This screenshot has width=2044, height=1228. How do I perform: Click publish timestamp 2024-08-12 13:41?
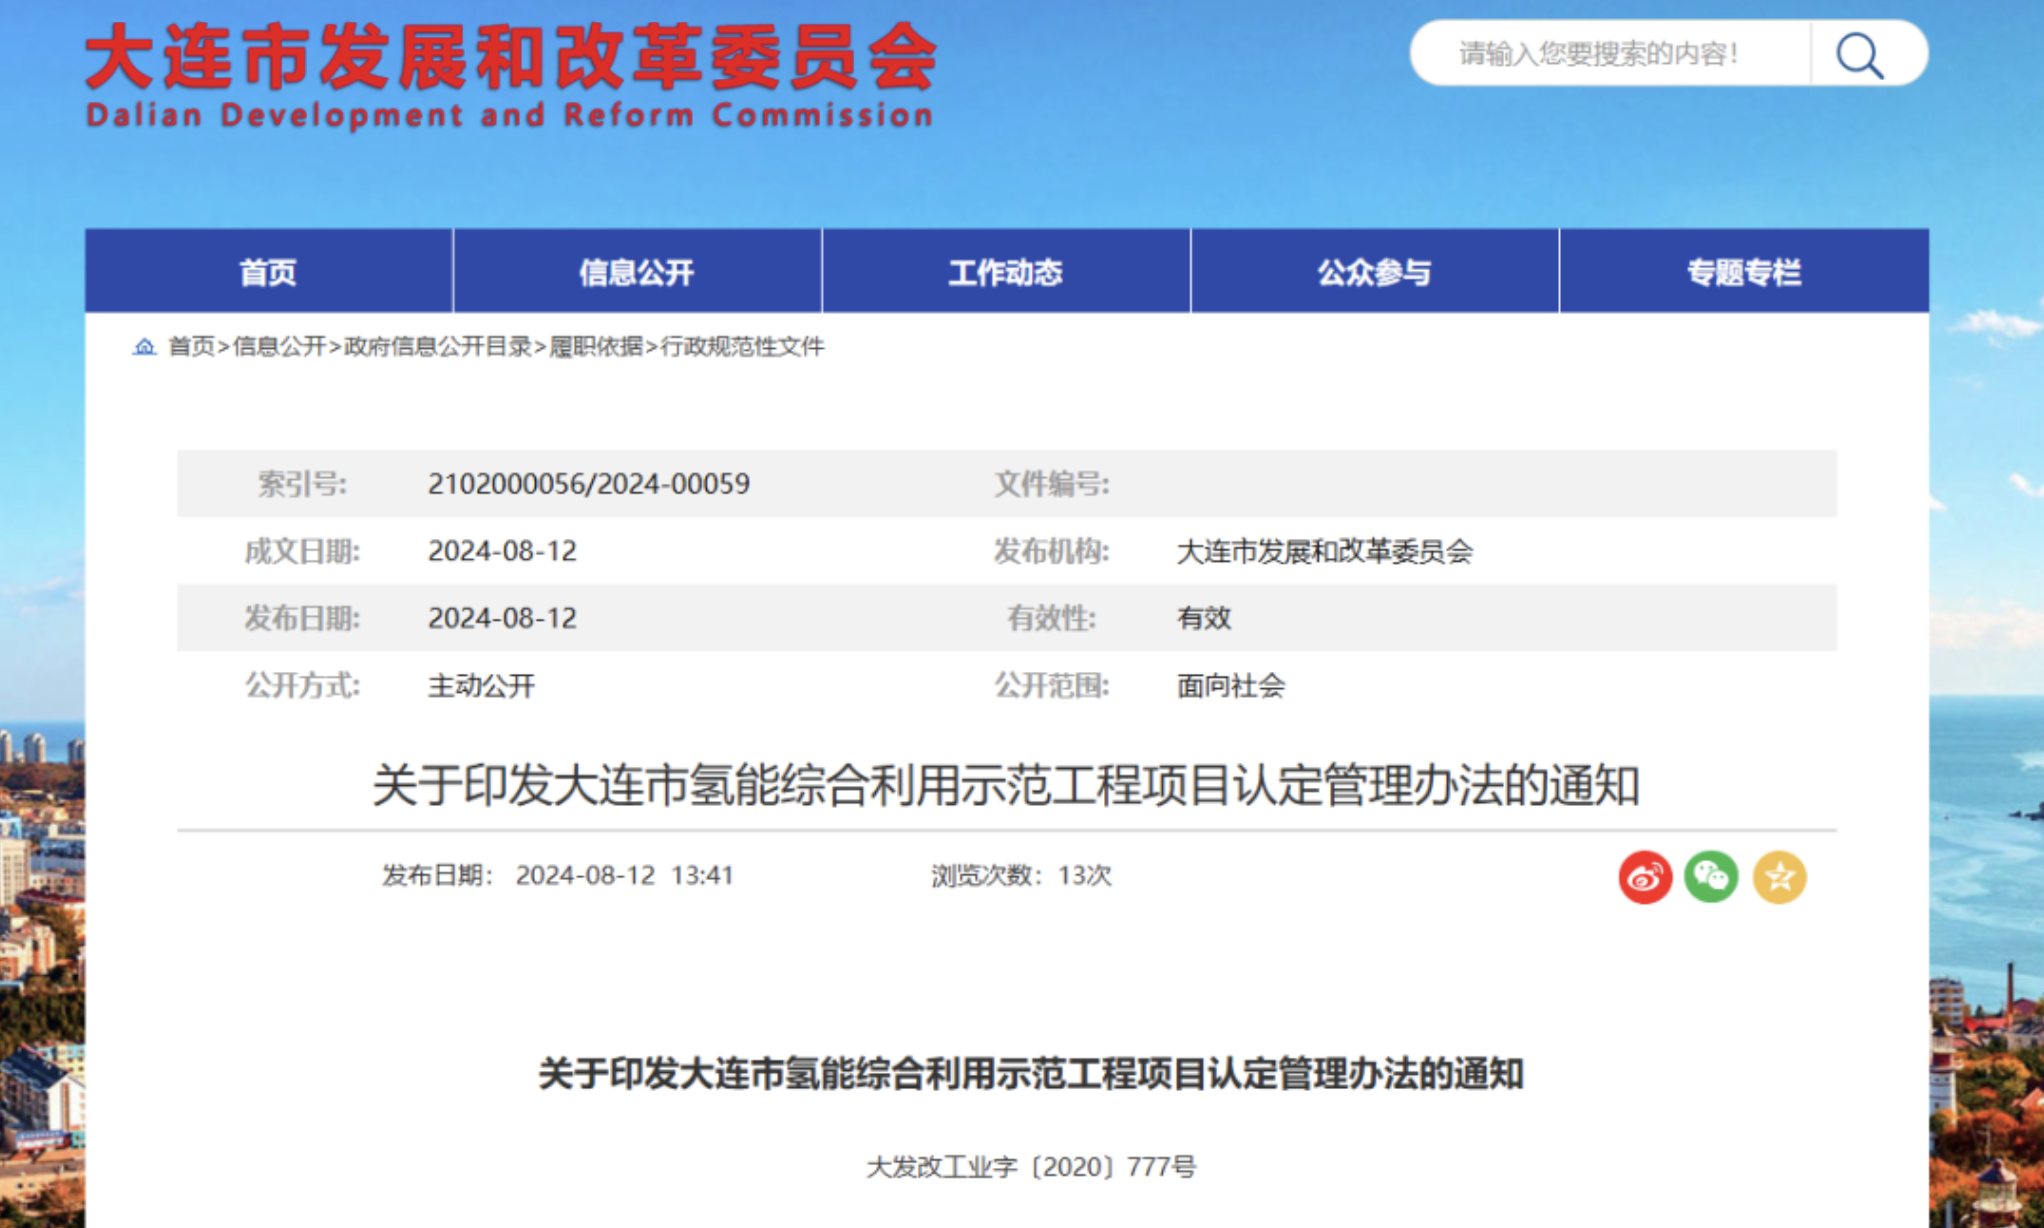pos(625,875)
